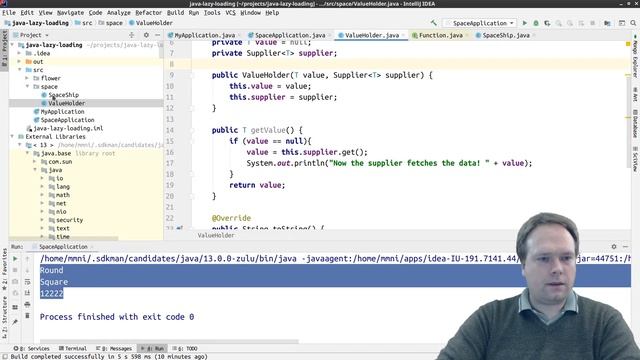
Task: Open Structure side tool window
Action: click(x=4, y=317)
